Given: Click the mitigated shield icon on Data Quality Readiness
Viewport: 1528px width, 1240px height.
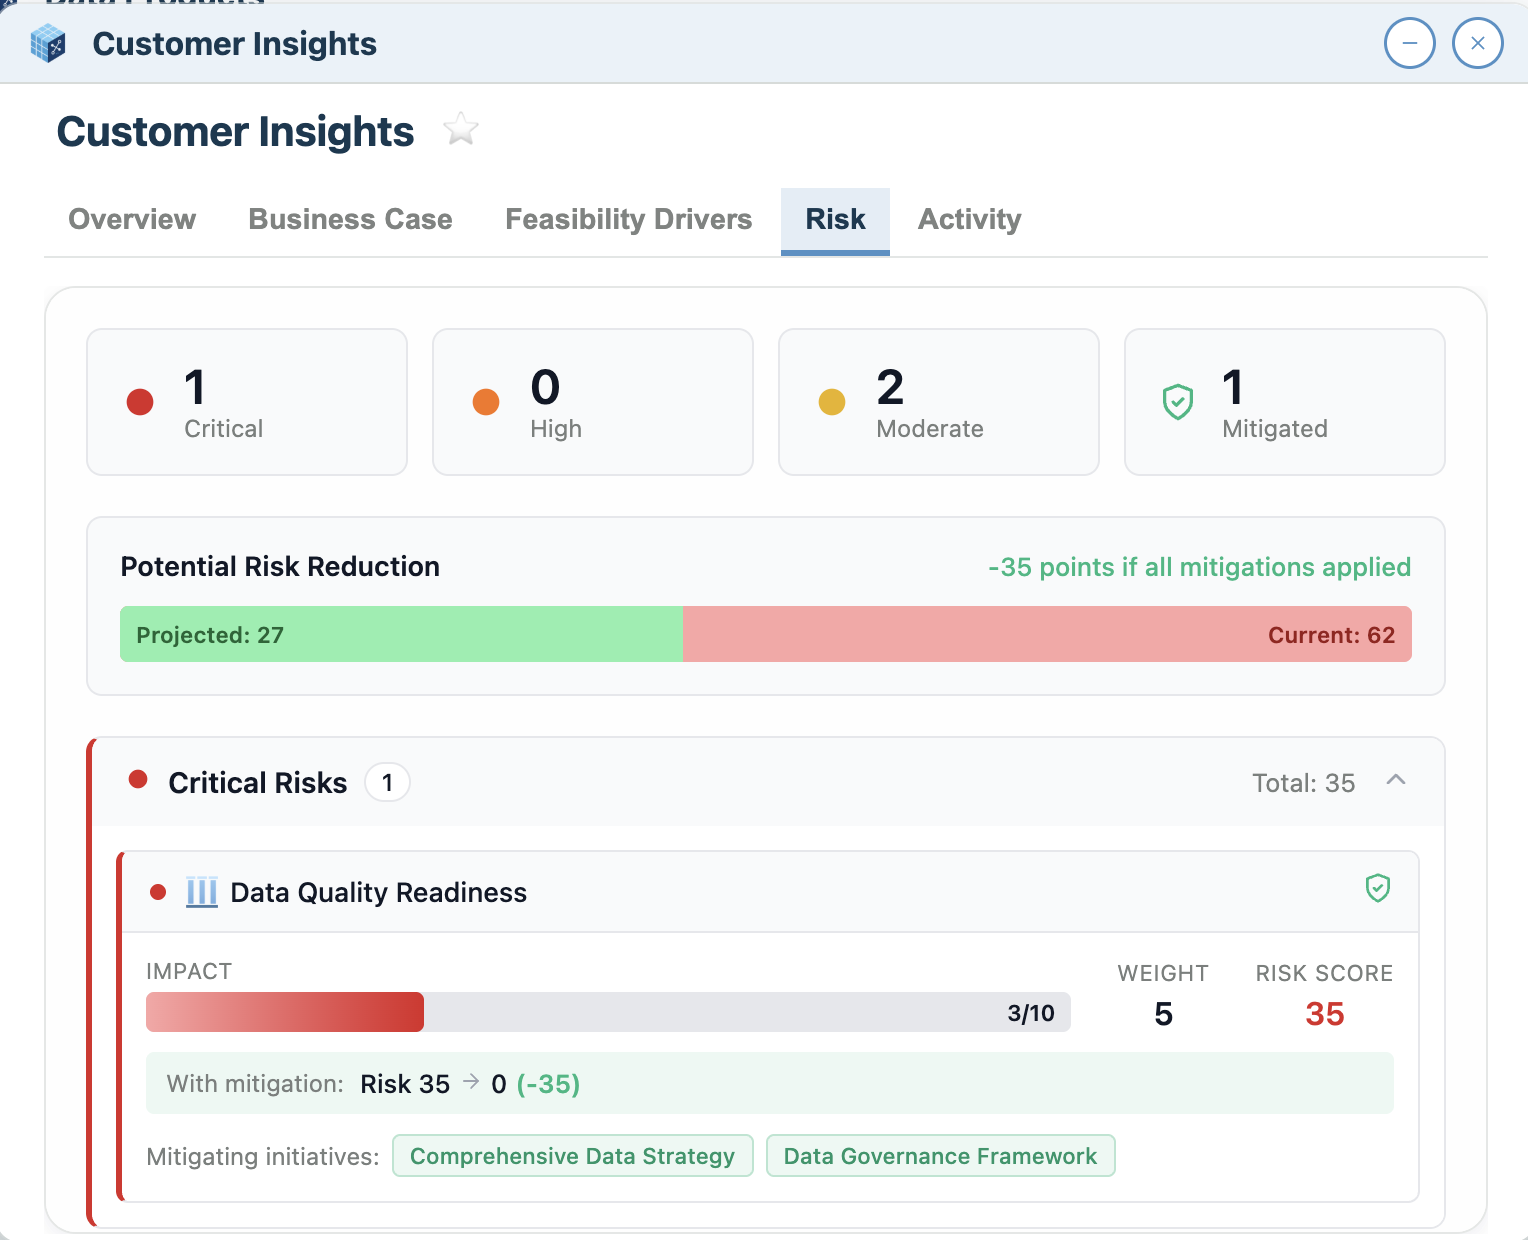Looking at the screenshot, I should click(1377, 888).
